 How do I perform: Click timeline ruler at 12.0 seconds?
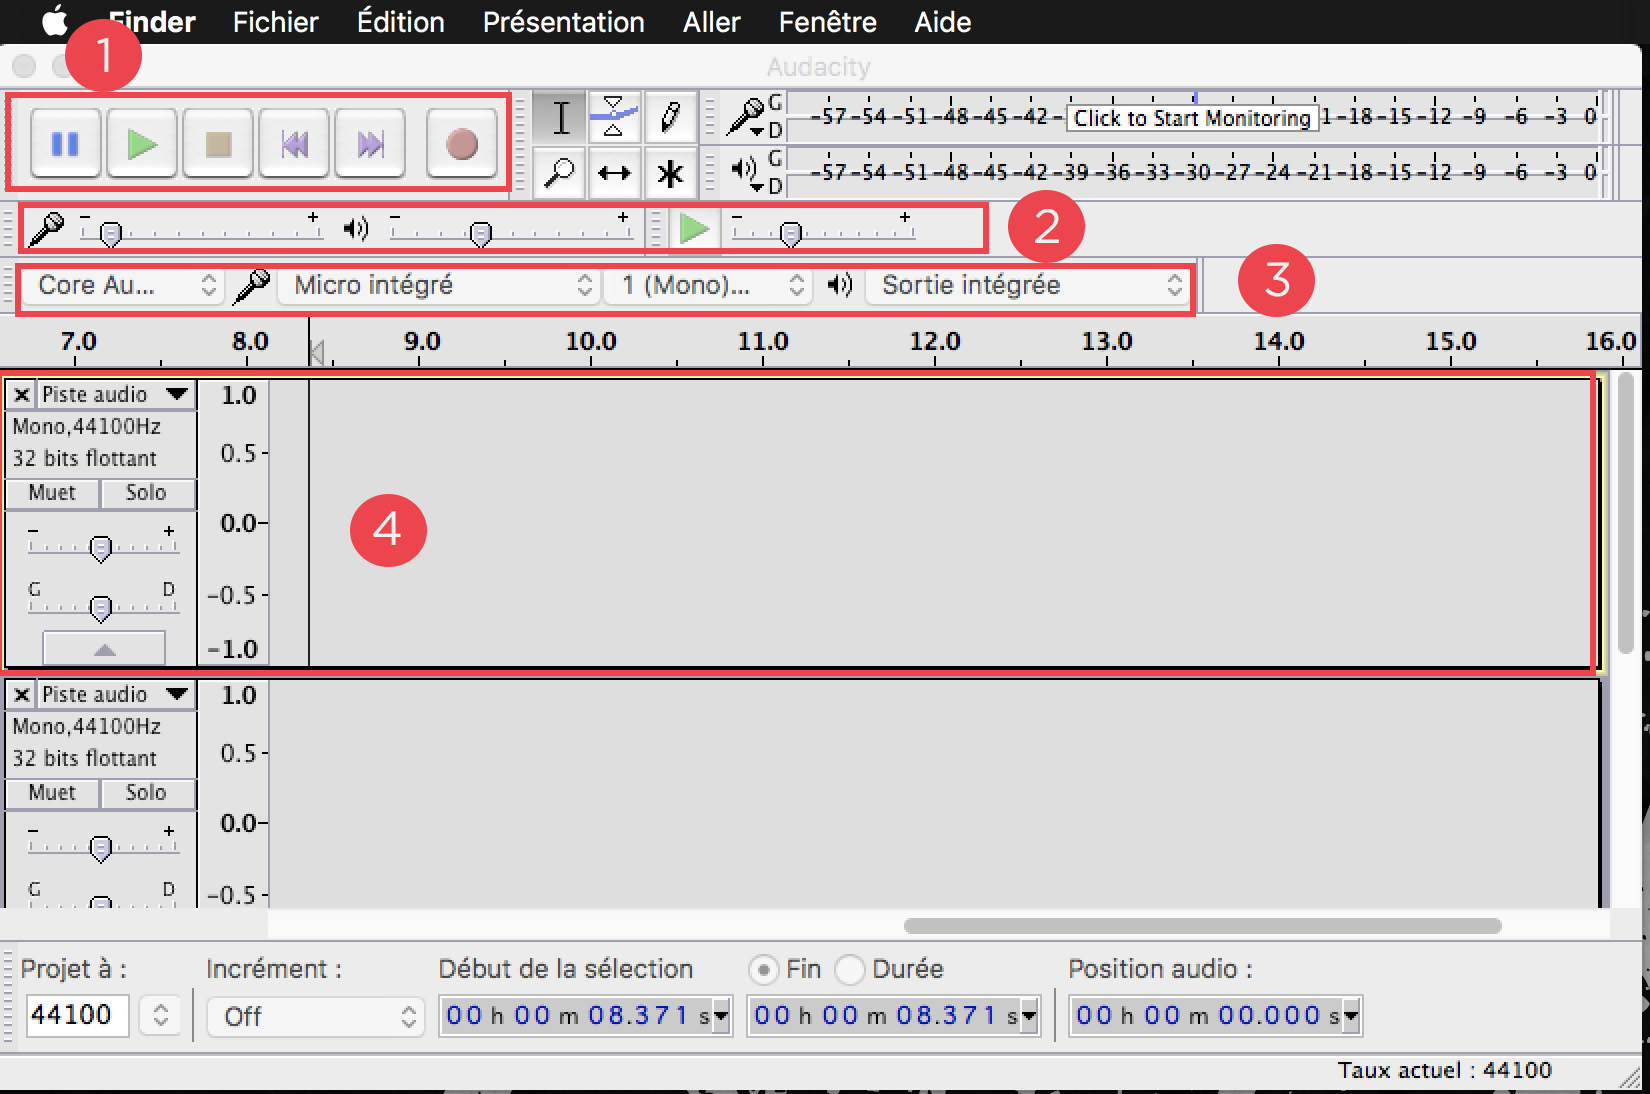934,342
